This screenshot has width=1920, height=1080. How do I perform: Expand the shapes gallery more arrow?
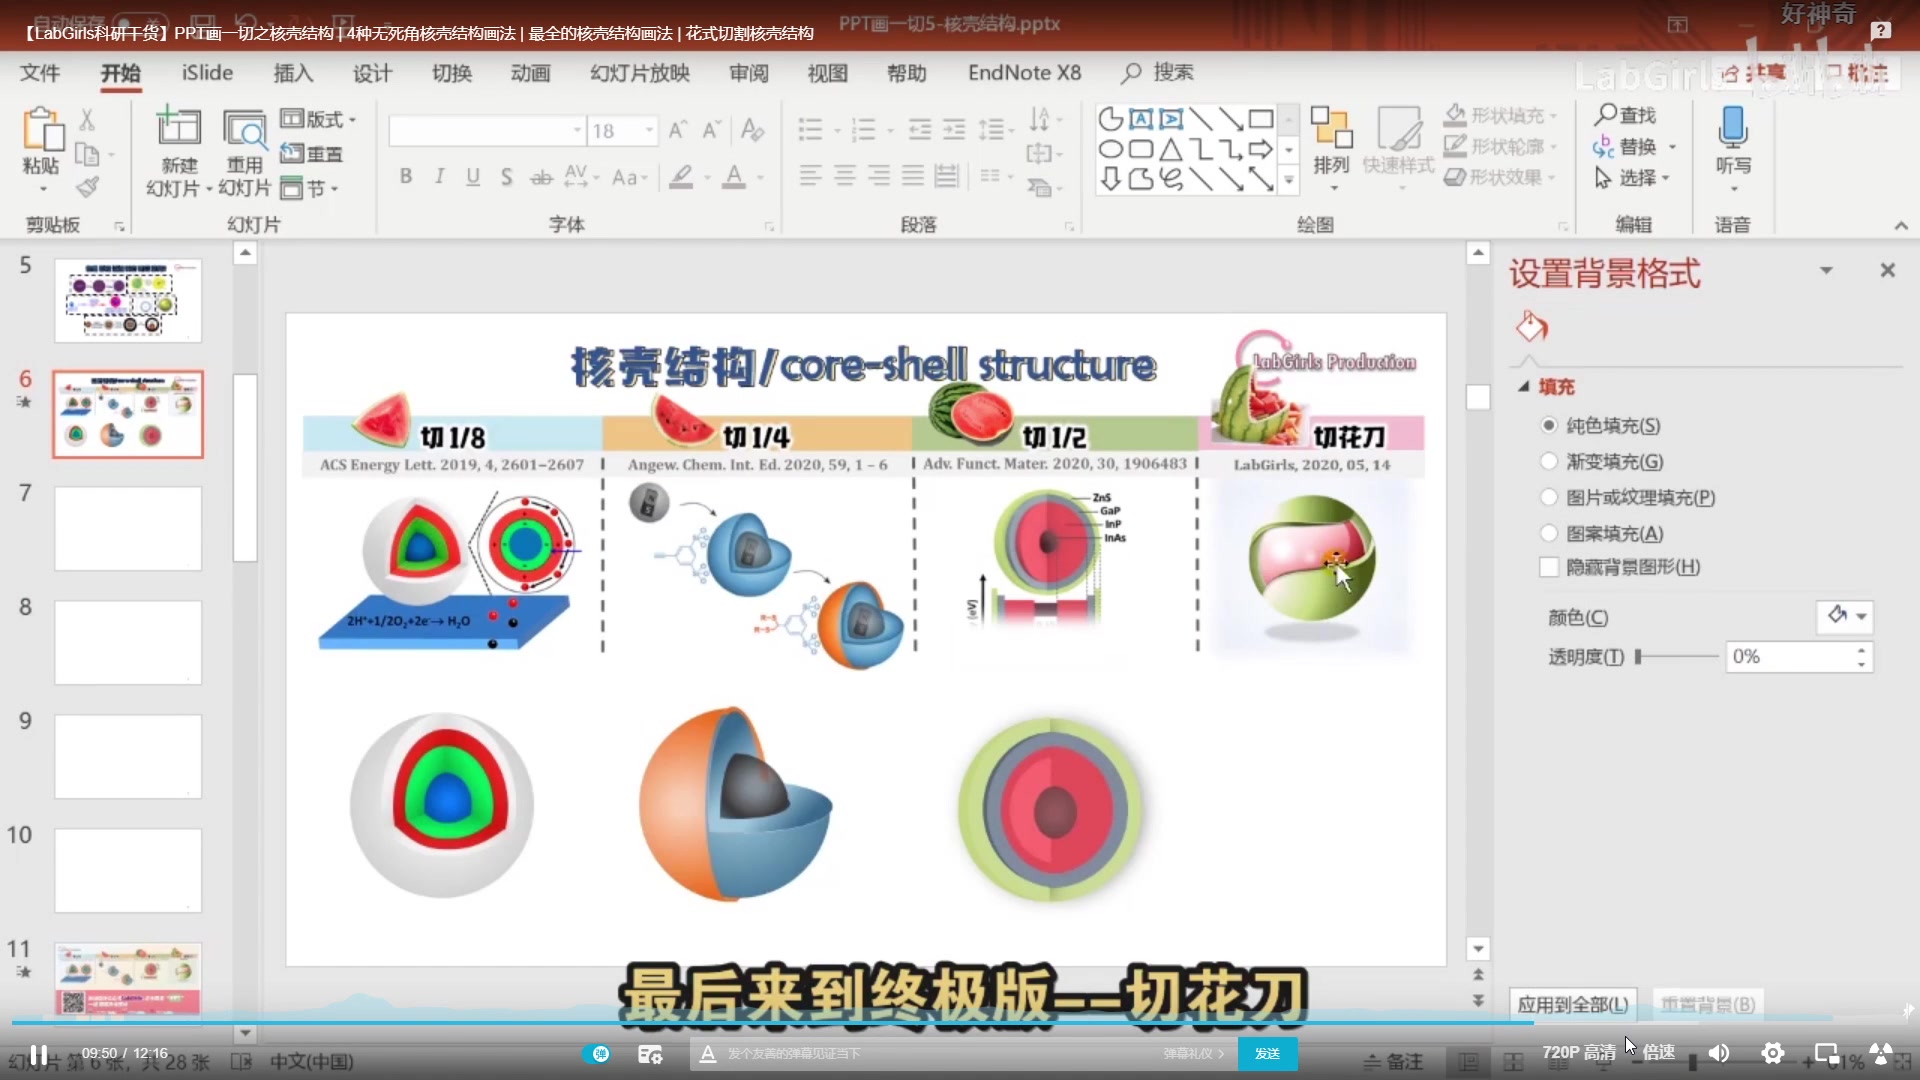[x=1290, y=181]
